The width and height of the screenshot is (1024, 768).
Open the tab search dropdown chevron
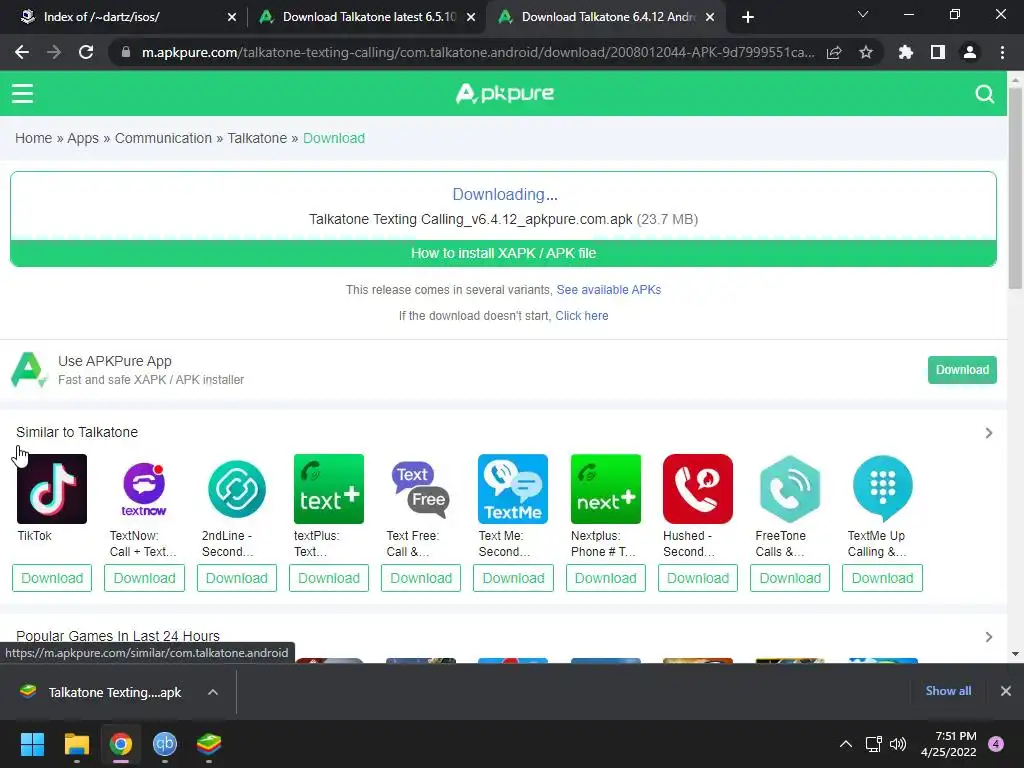863,14
